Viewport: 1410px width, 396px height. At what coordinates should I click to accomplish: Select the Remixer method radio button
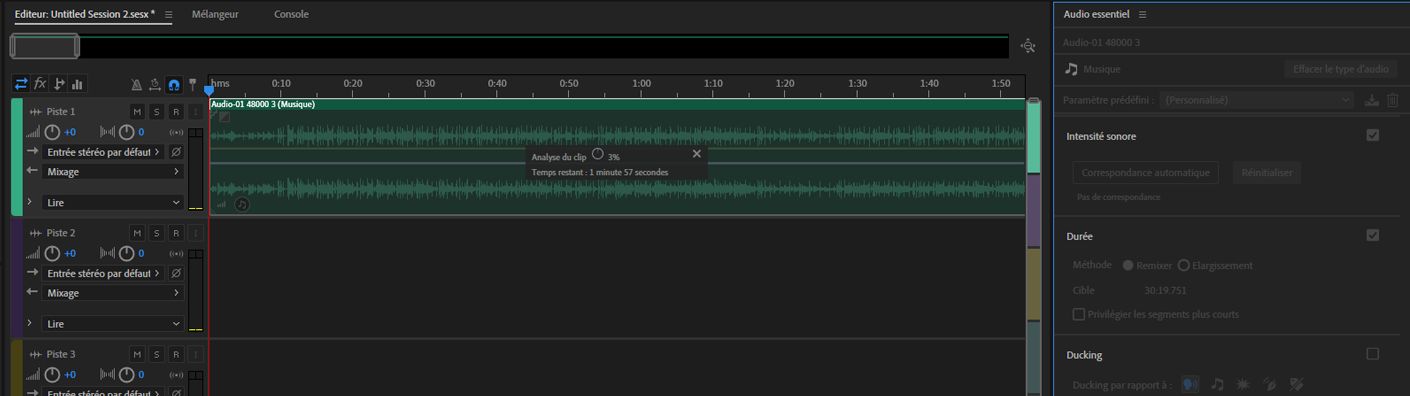pyautogui.click(x=1128, y=265)
